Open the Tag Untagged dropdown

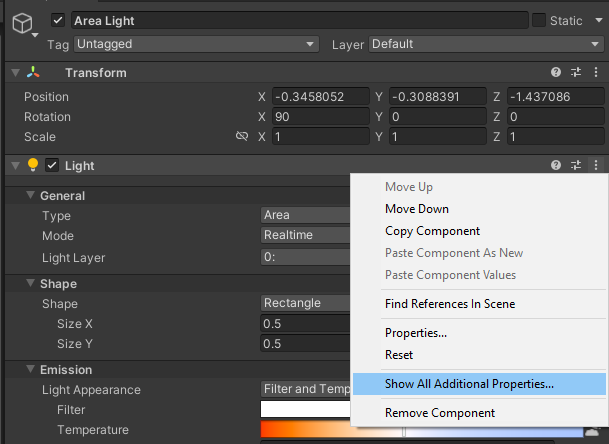click(197, 44)
